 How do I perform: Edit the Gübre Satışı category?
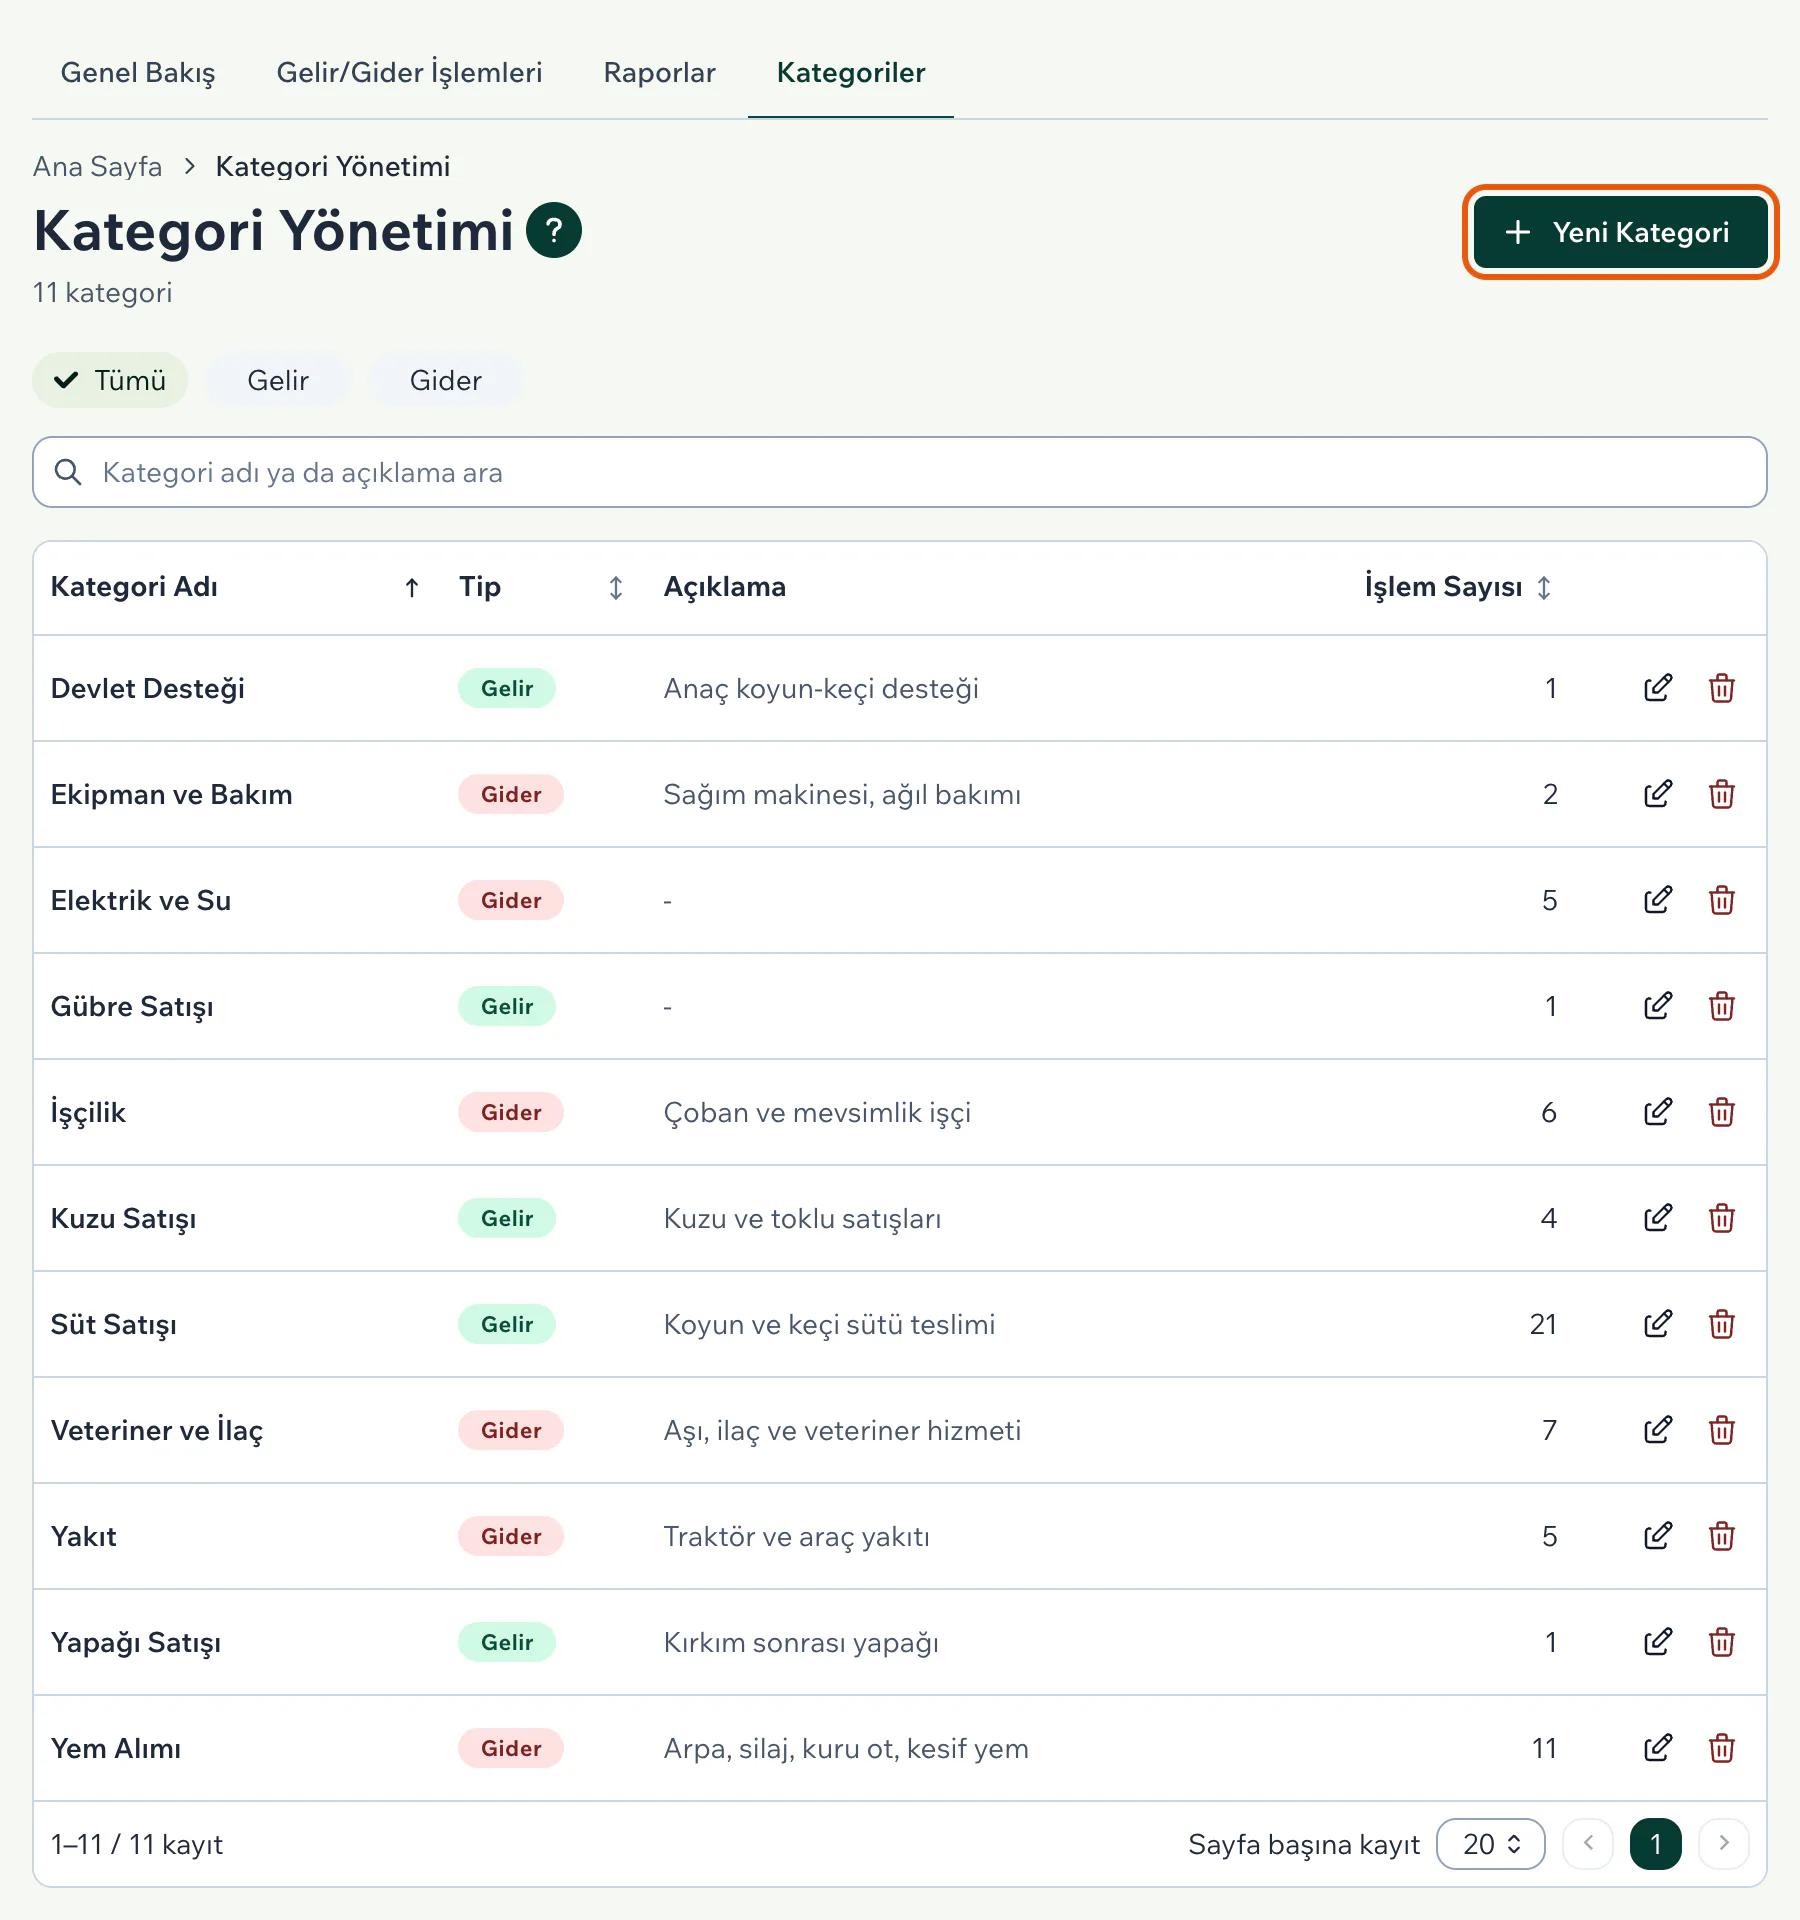1657,1006
